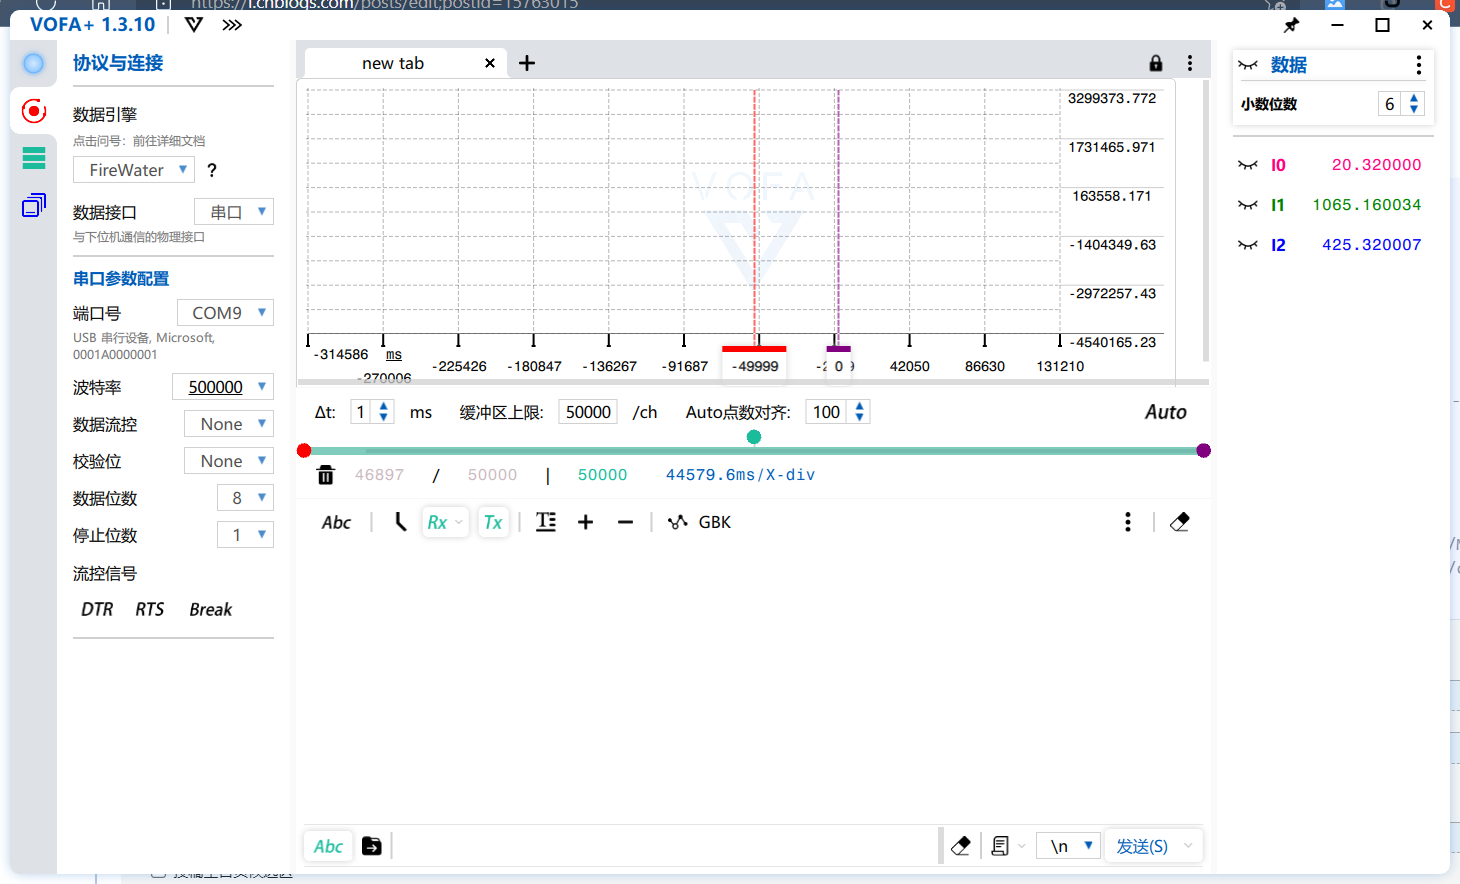Click the GBK encoding label
The width and height of the screenshot is (1460, 884).
click(715, 522)
